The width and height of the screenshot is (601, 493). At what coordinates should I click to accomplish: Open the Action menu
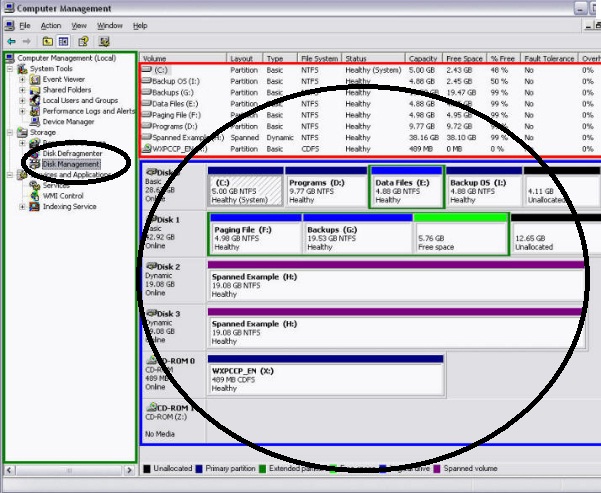click(51, 25)
